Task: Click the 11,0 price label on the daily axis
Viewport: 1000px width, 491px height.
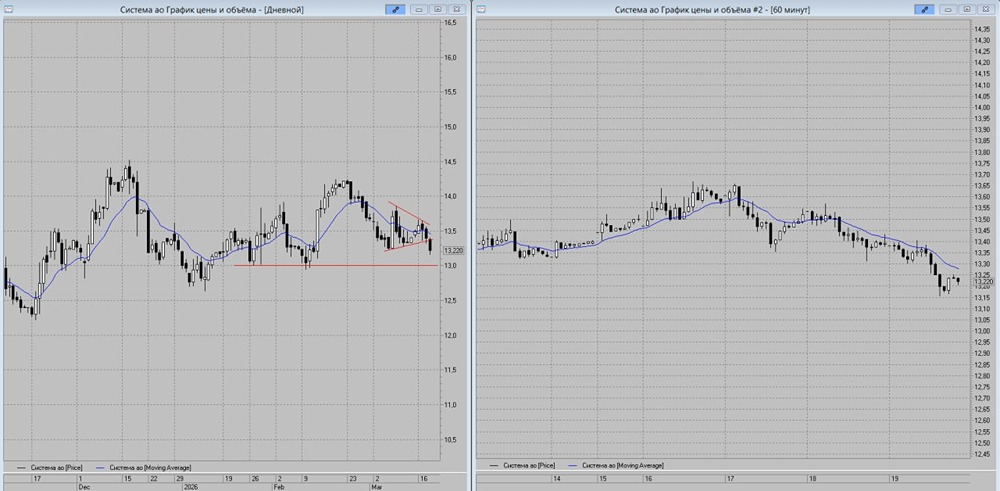Action: click(450, 405)
